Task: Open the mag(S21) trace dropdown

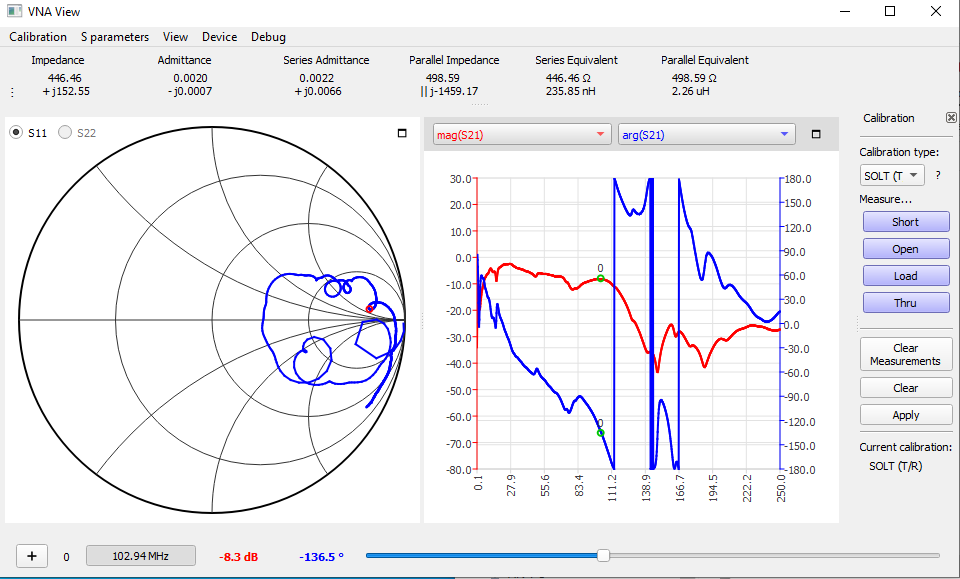Action: click(522, 135)
